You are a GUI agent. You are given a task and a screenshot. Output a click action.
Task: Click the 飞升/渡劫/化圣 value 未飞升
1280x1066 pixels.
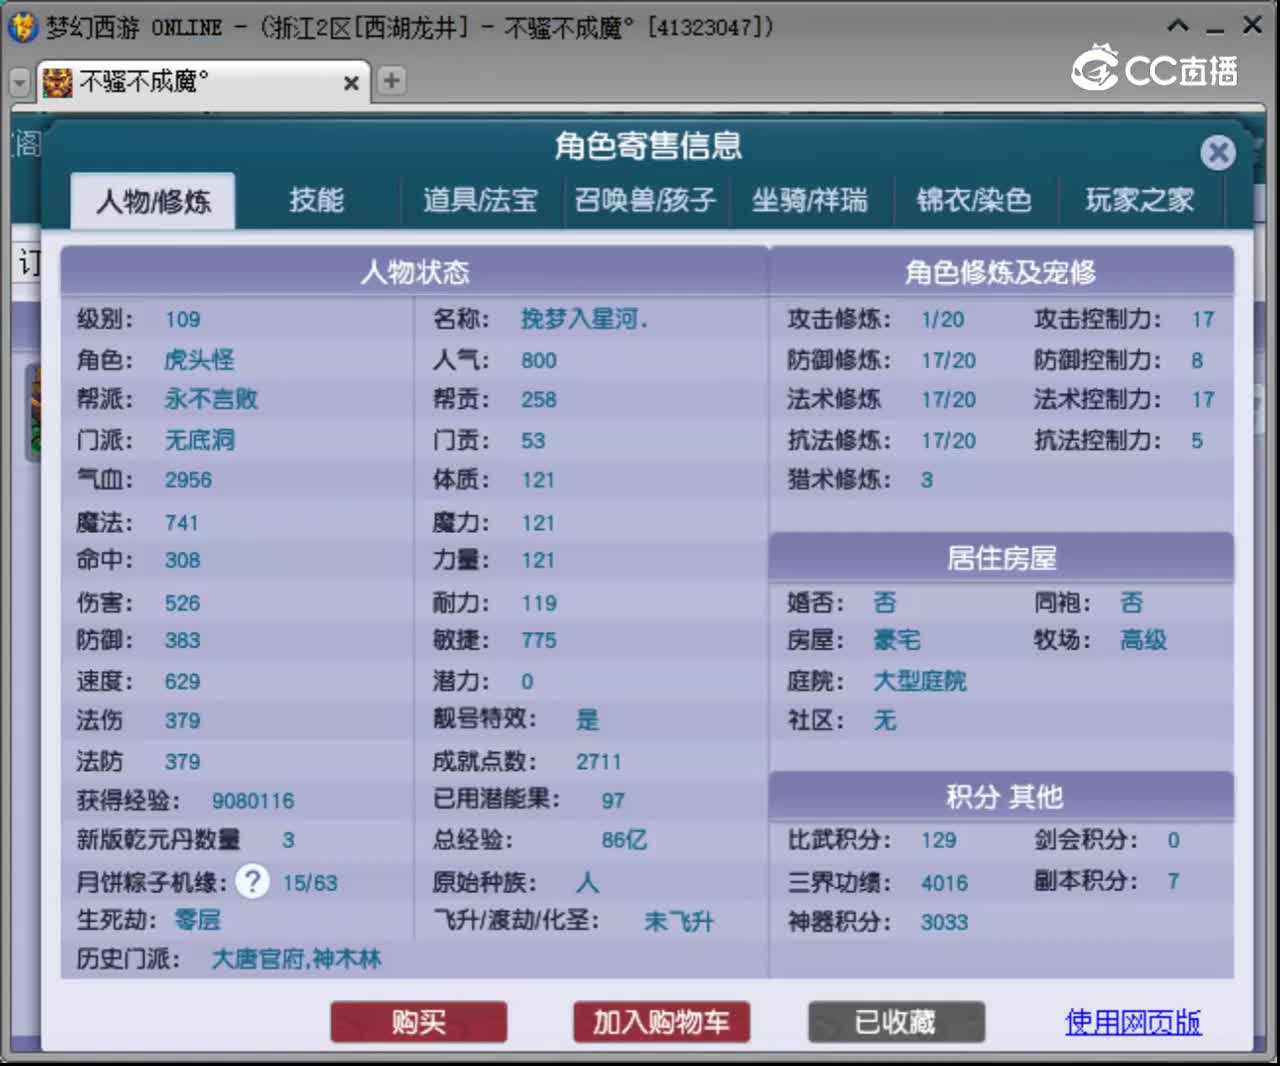point(679,922)
